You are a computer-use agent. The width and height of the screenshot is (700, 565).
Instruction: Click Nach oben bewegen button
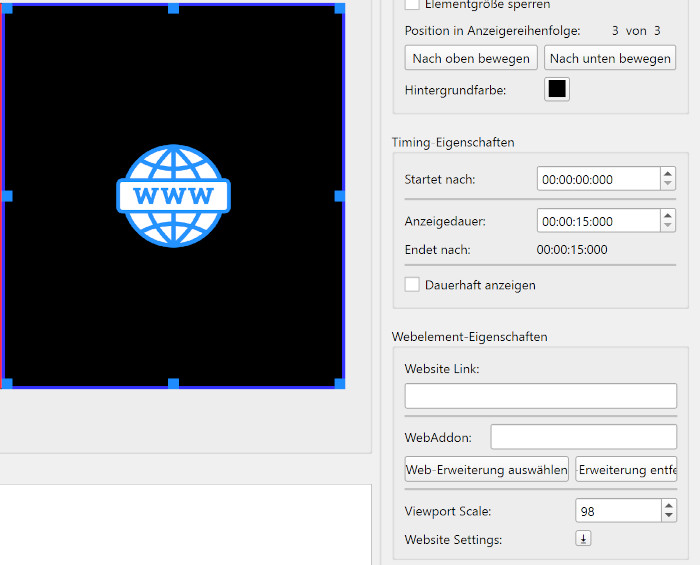click(x=471, y=58)
